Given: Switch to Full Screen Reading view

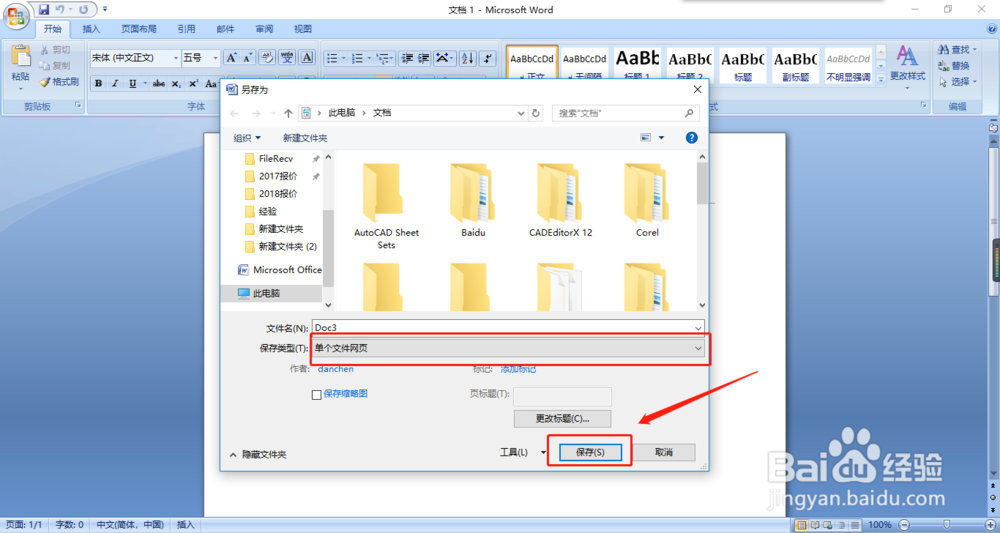Looking at the screenshot, I should 814,525.
